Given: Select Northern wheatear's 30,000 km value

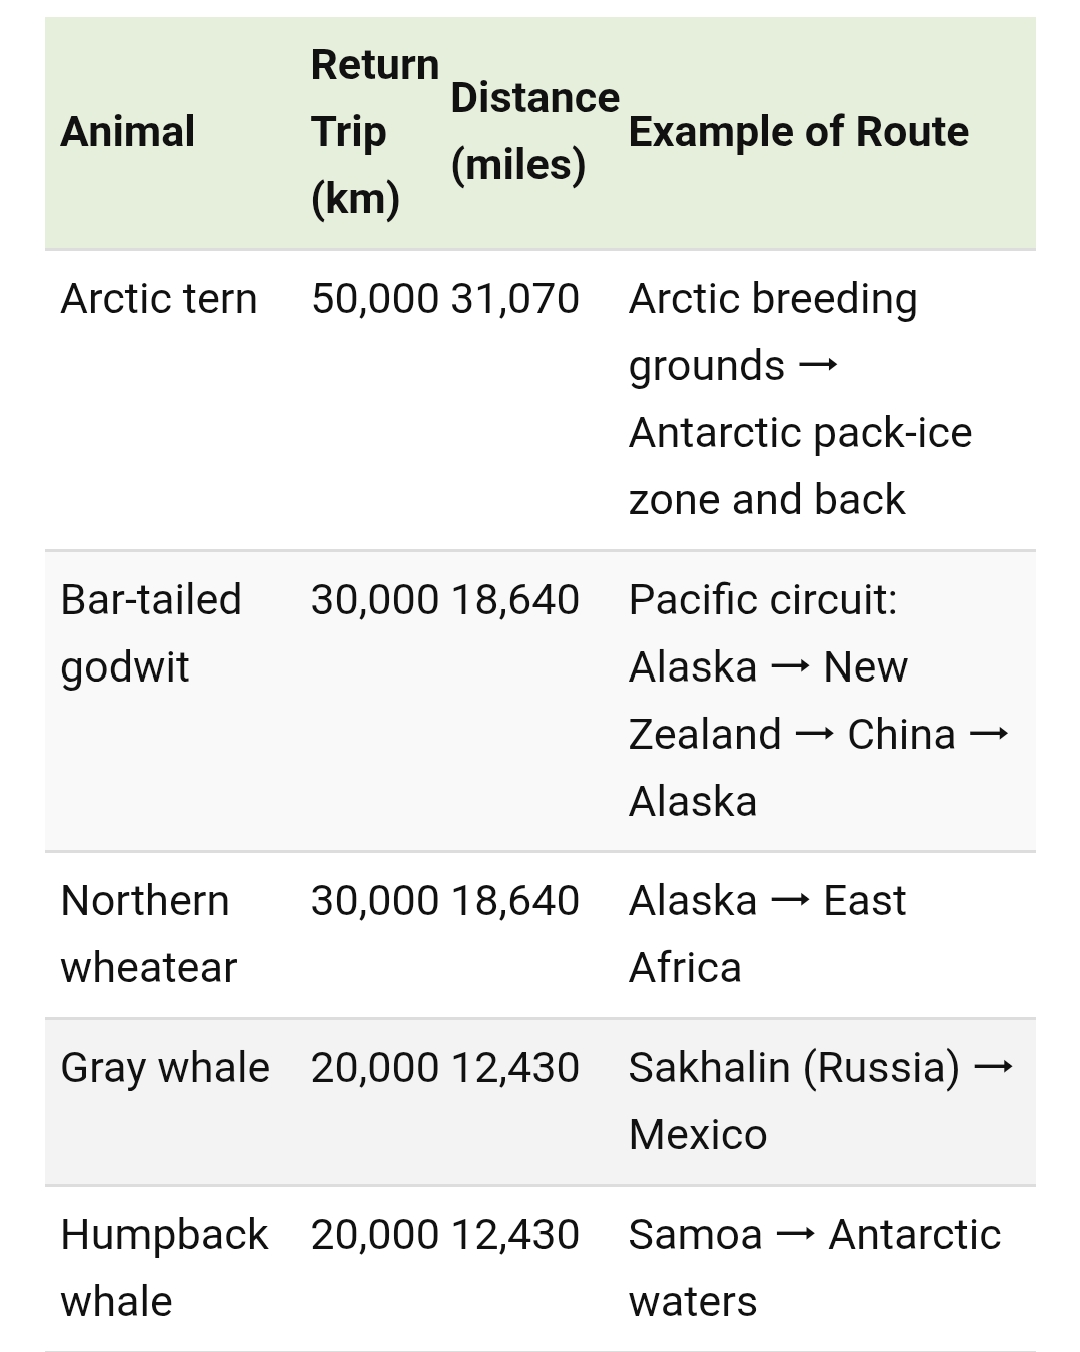Looking at the screenshot, I should click(374, 901).
